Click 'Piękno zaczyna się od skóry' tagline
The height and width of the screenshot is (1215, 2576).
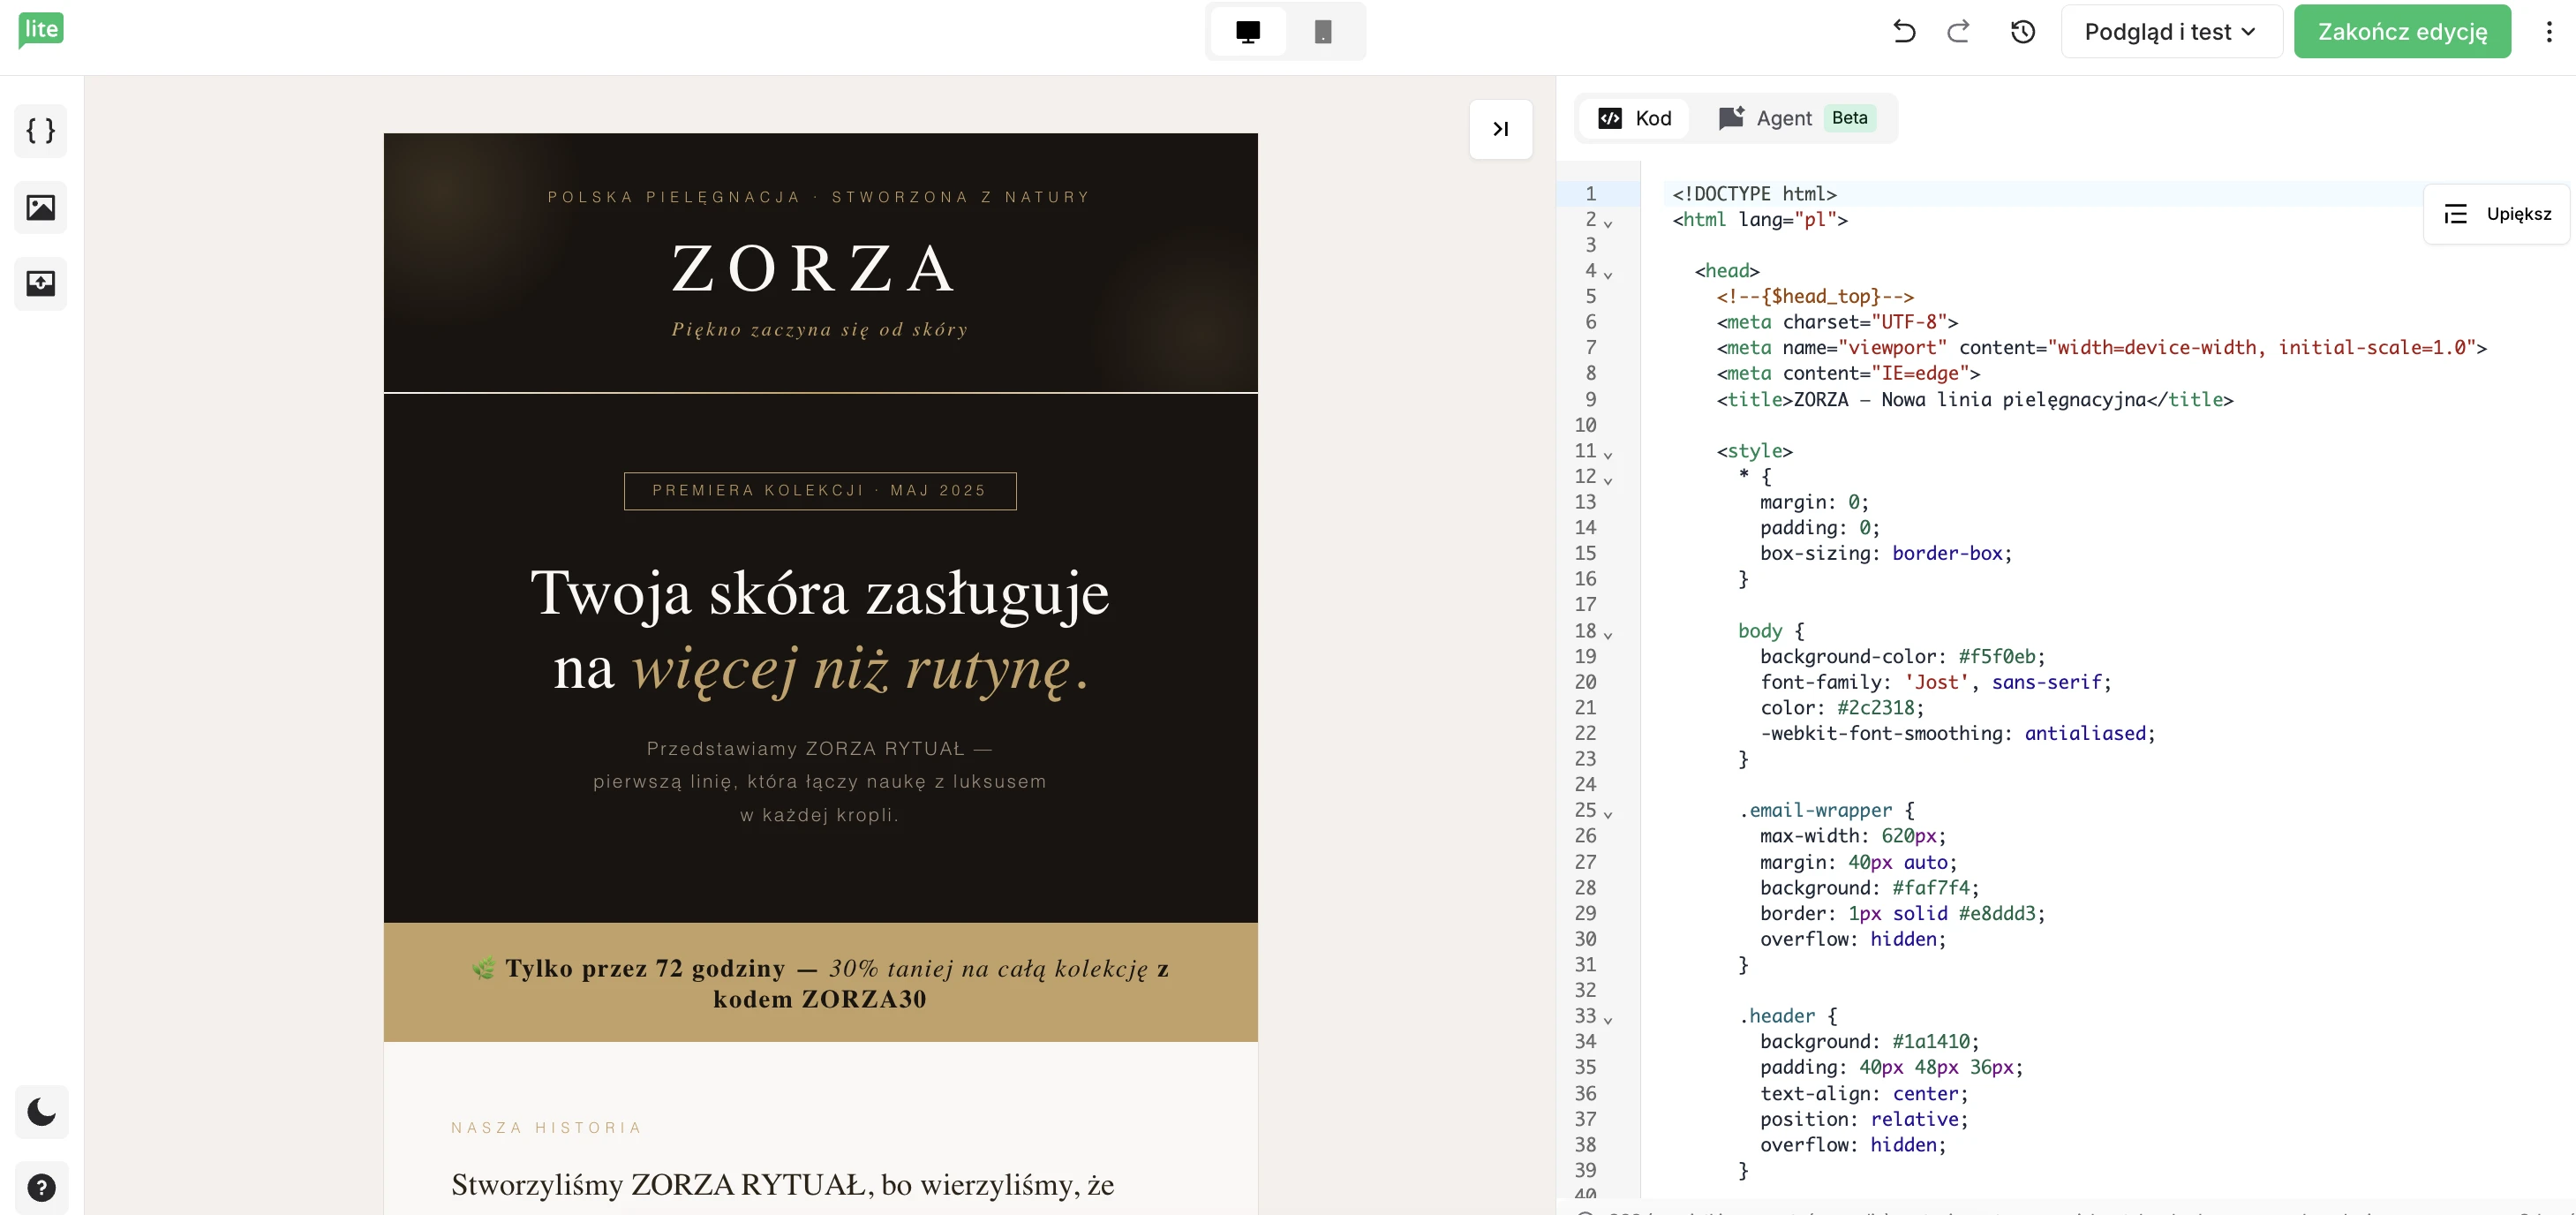click(820, 329)
